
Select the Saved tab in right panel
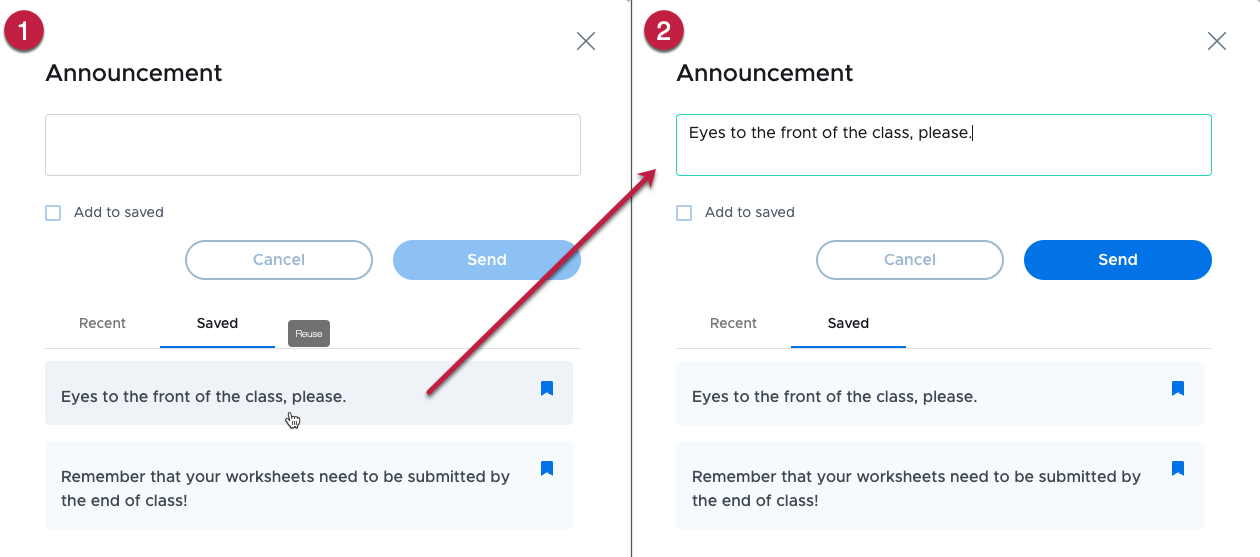tap(848, 323)
